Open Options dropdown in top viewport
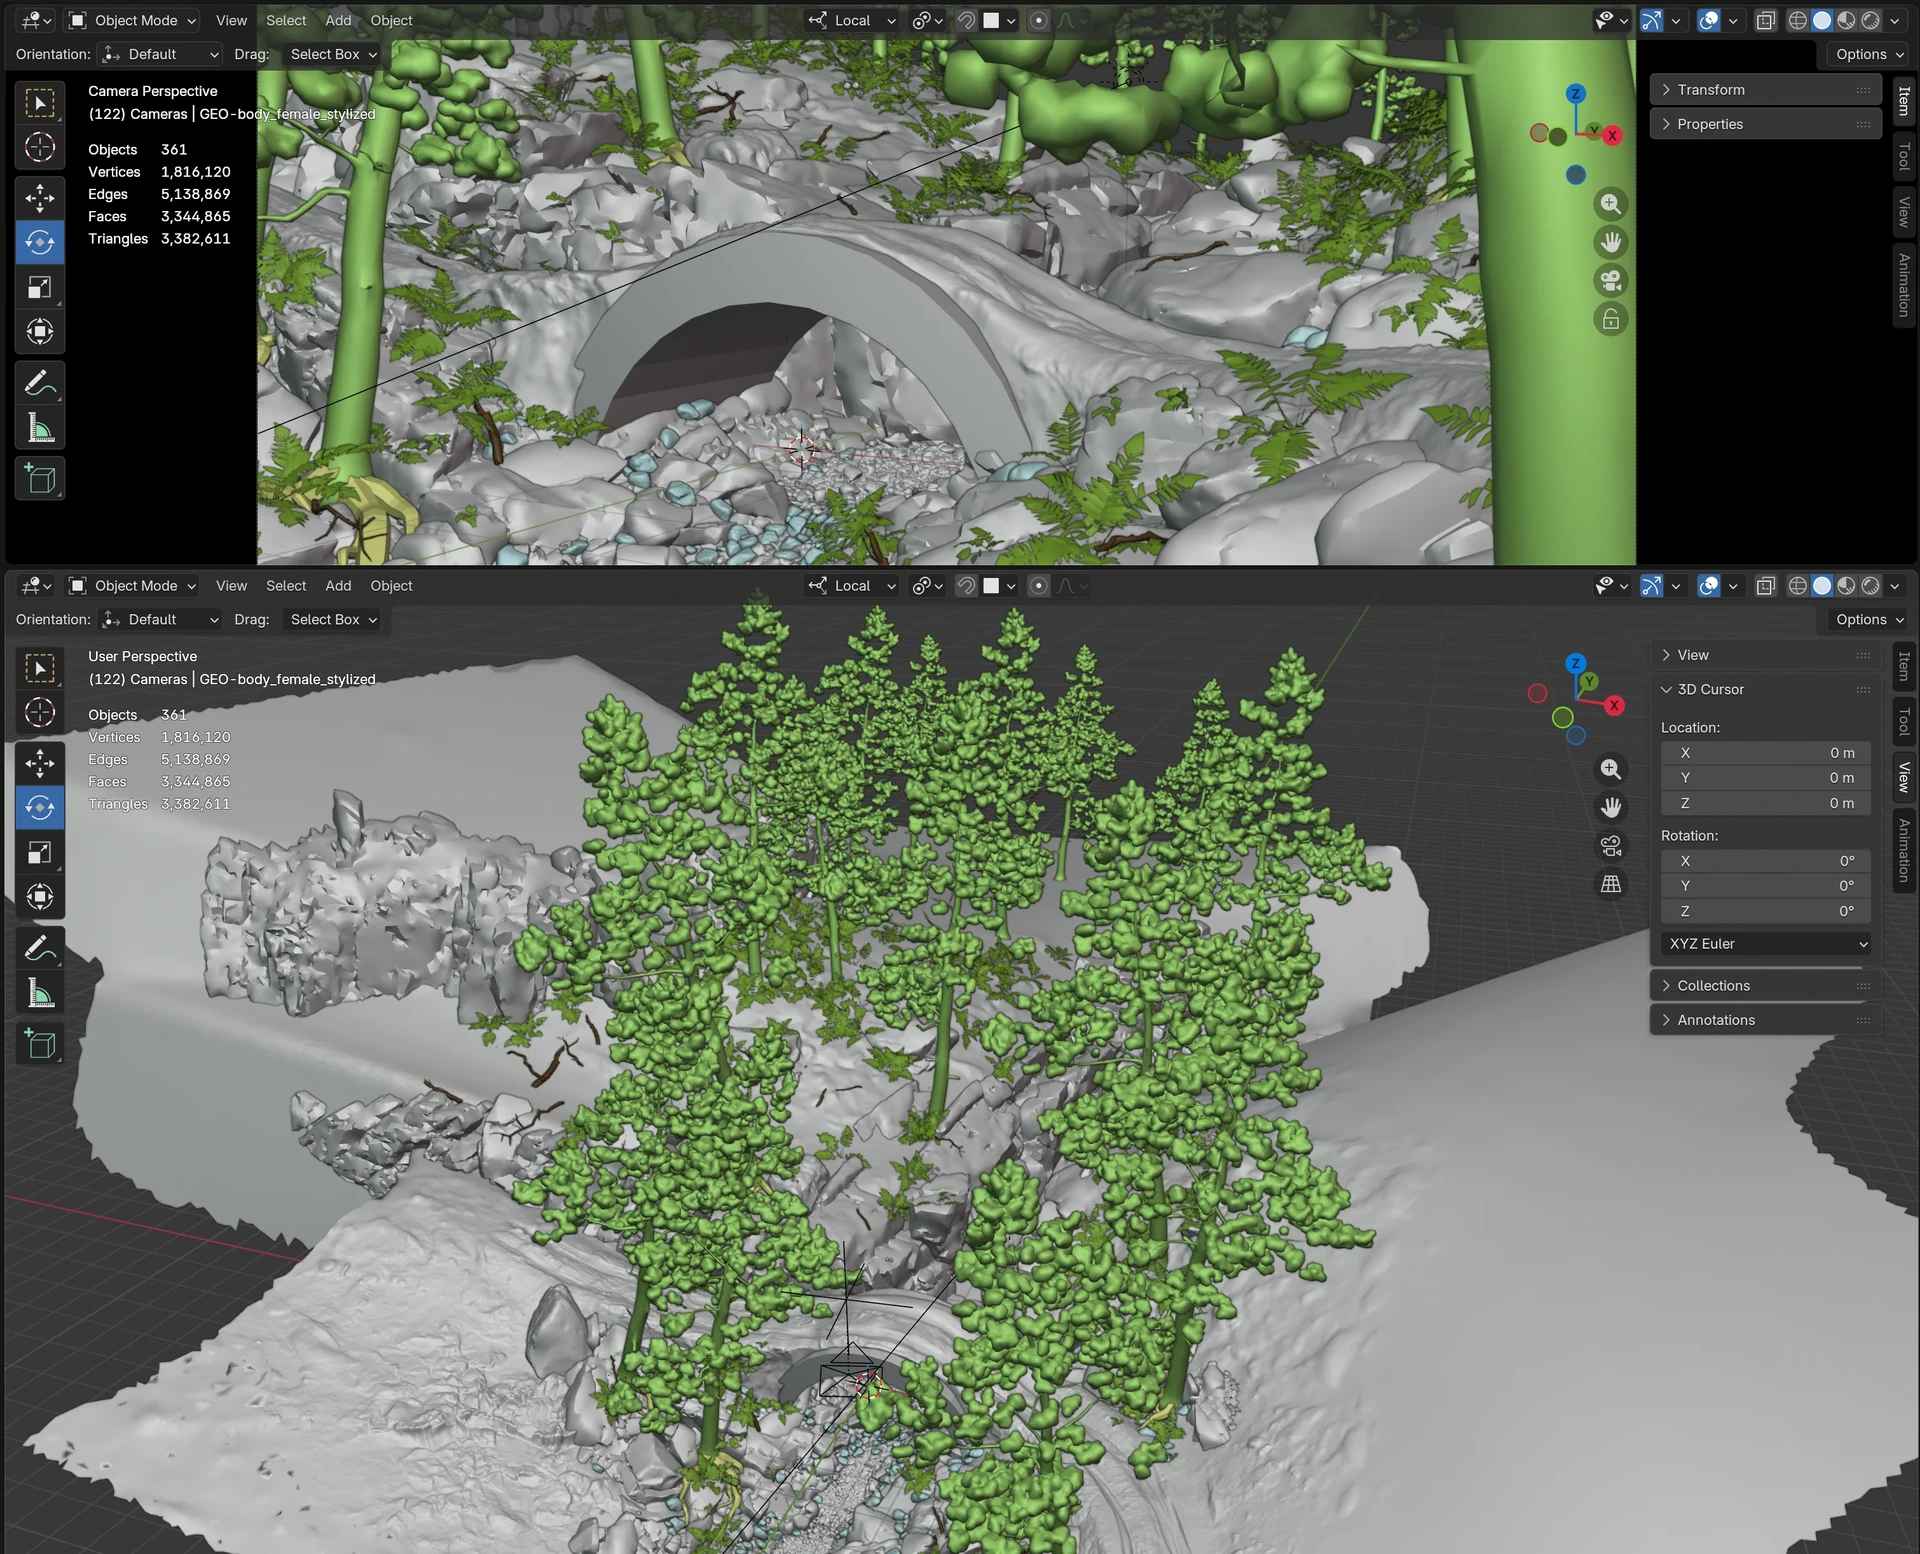The width and height of the screenshot is (1920, 1554). pos(1869,55)
